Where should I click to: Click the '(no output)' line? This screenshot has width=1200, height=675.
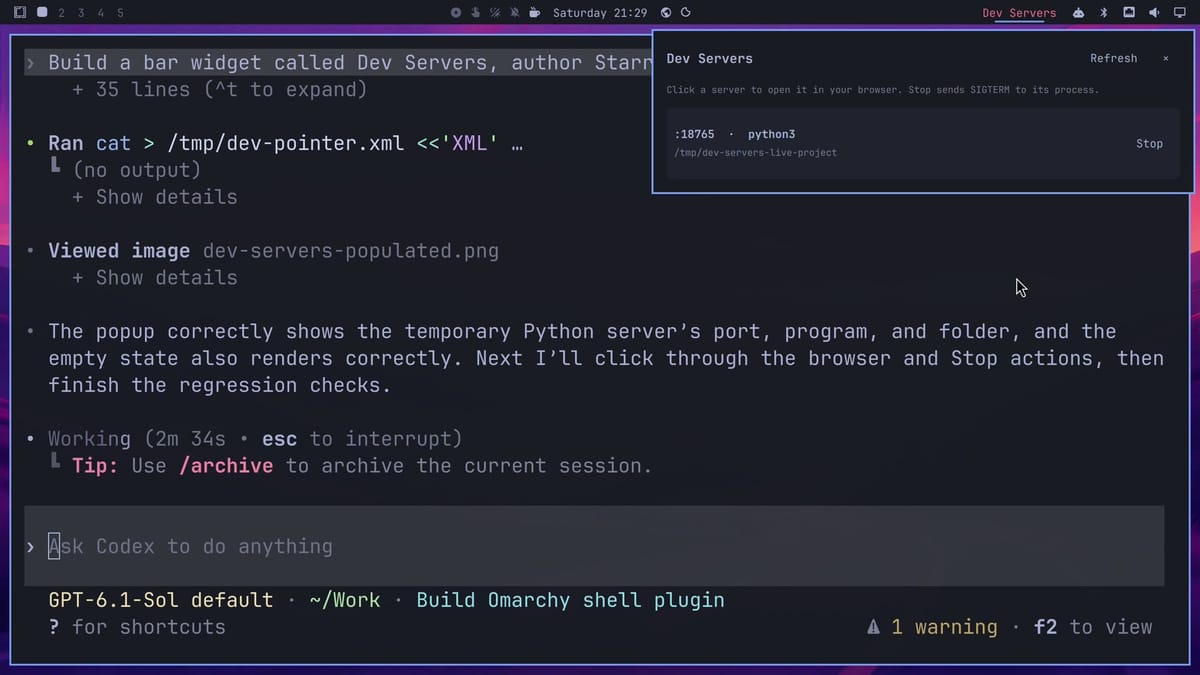coord(137,170)
